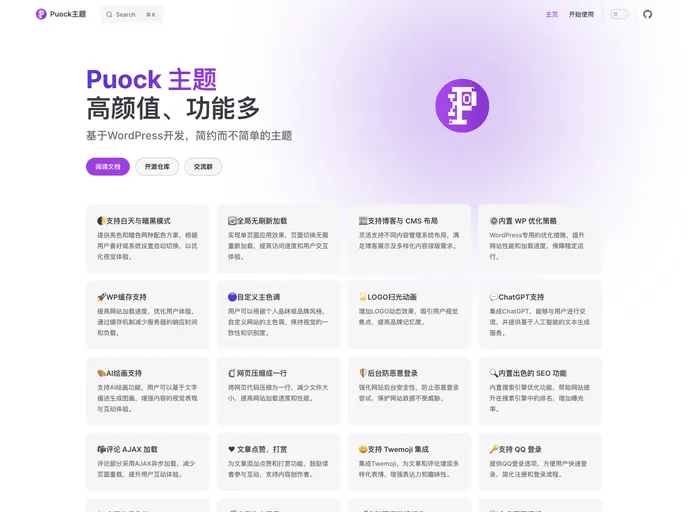Click the 评论 AJAX 加载 card title
688x512 pixels.
click(132, 449)
